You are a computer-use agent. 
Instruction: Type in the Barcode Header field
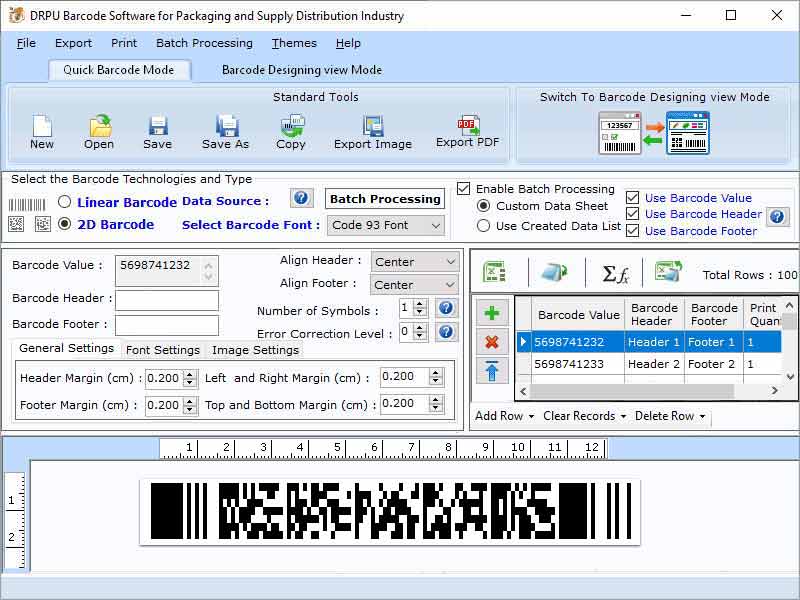coord(165,301)
